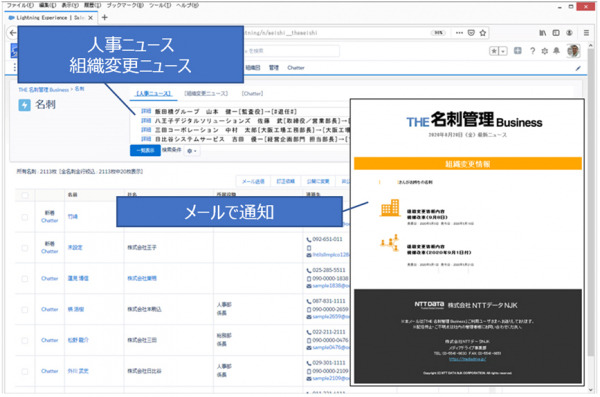Image resolution: width=600 pixels, height=397 pixels.
Task: Bookmark this page with the star icon
Action: pos(483,33)
